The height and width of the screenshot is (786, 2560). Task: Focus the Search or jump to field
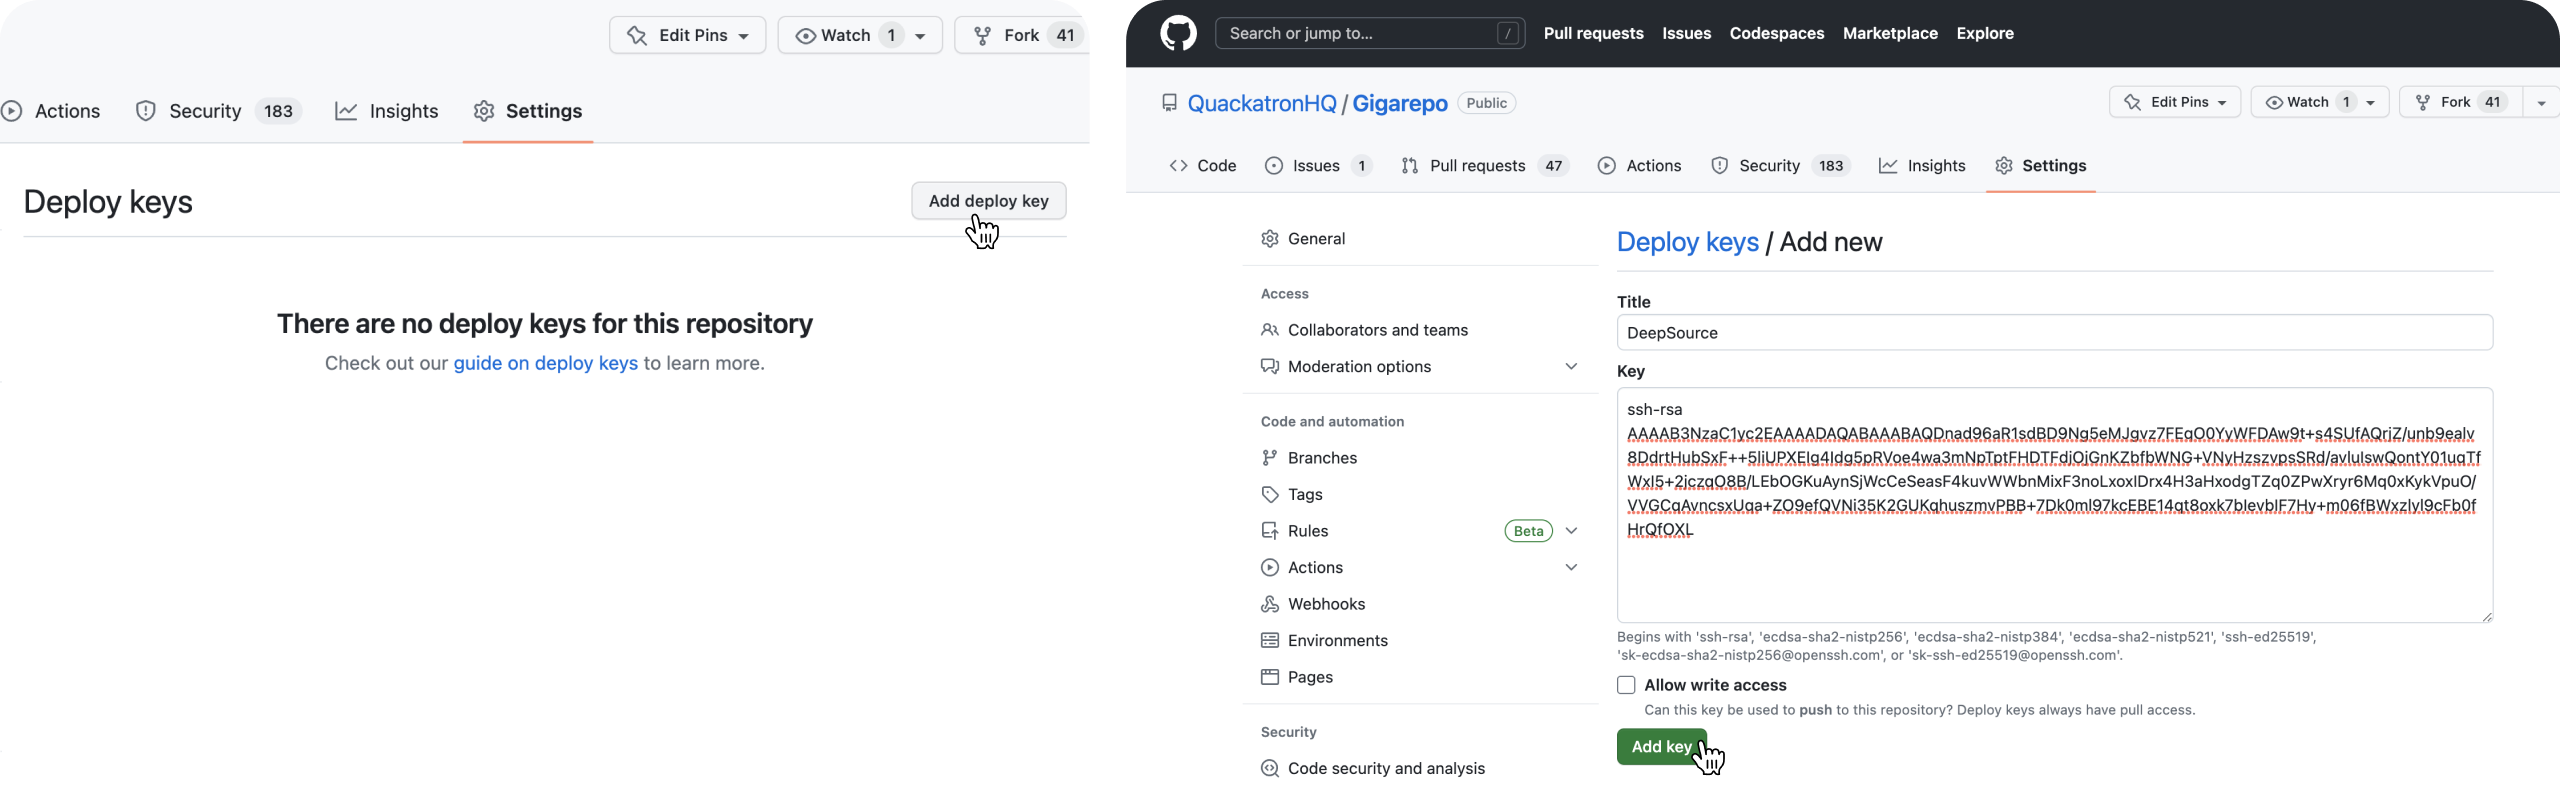pyautogui.click(x=1369, y=33)
